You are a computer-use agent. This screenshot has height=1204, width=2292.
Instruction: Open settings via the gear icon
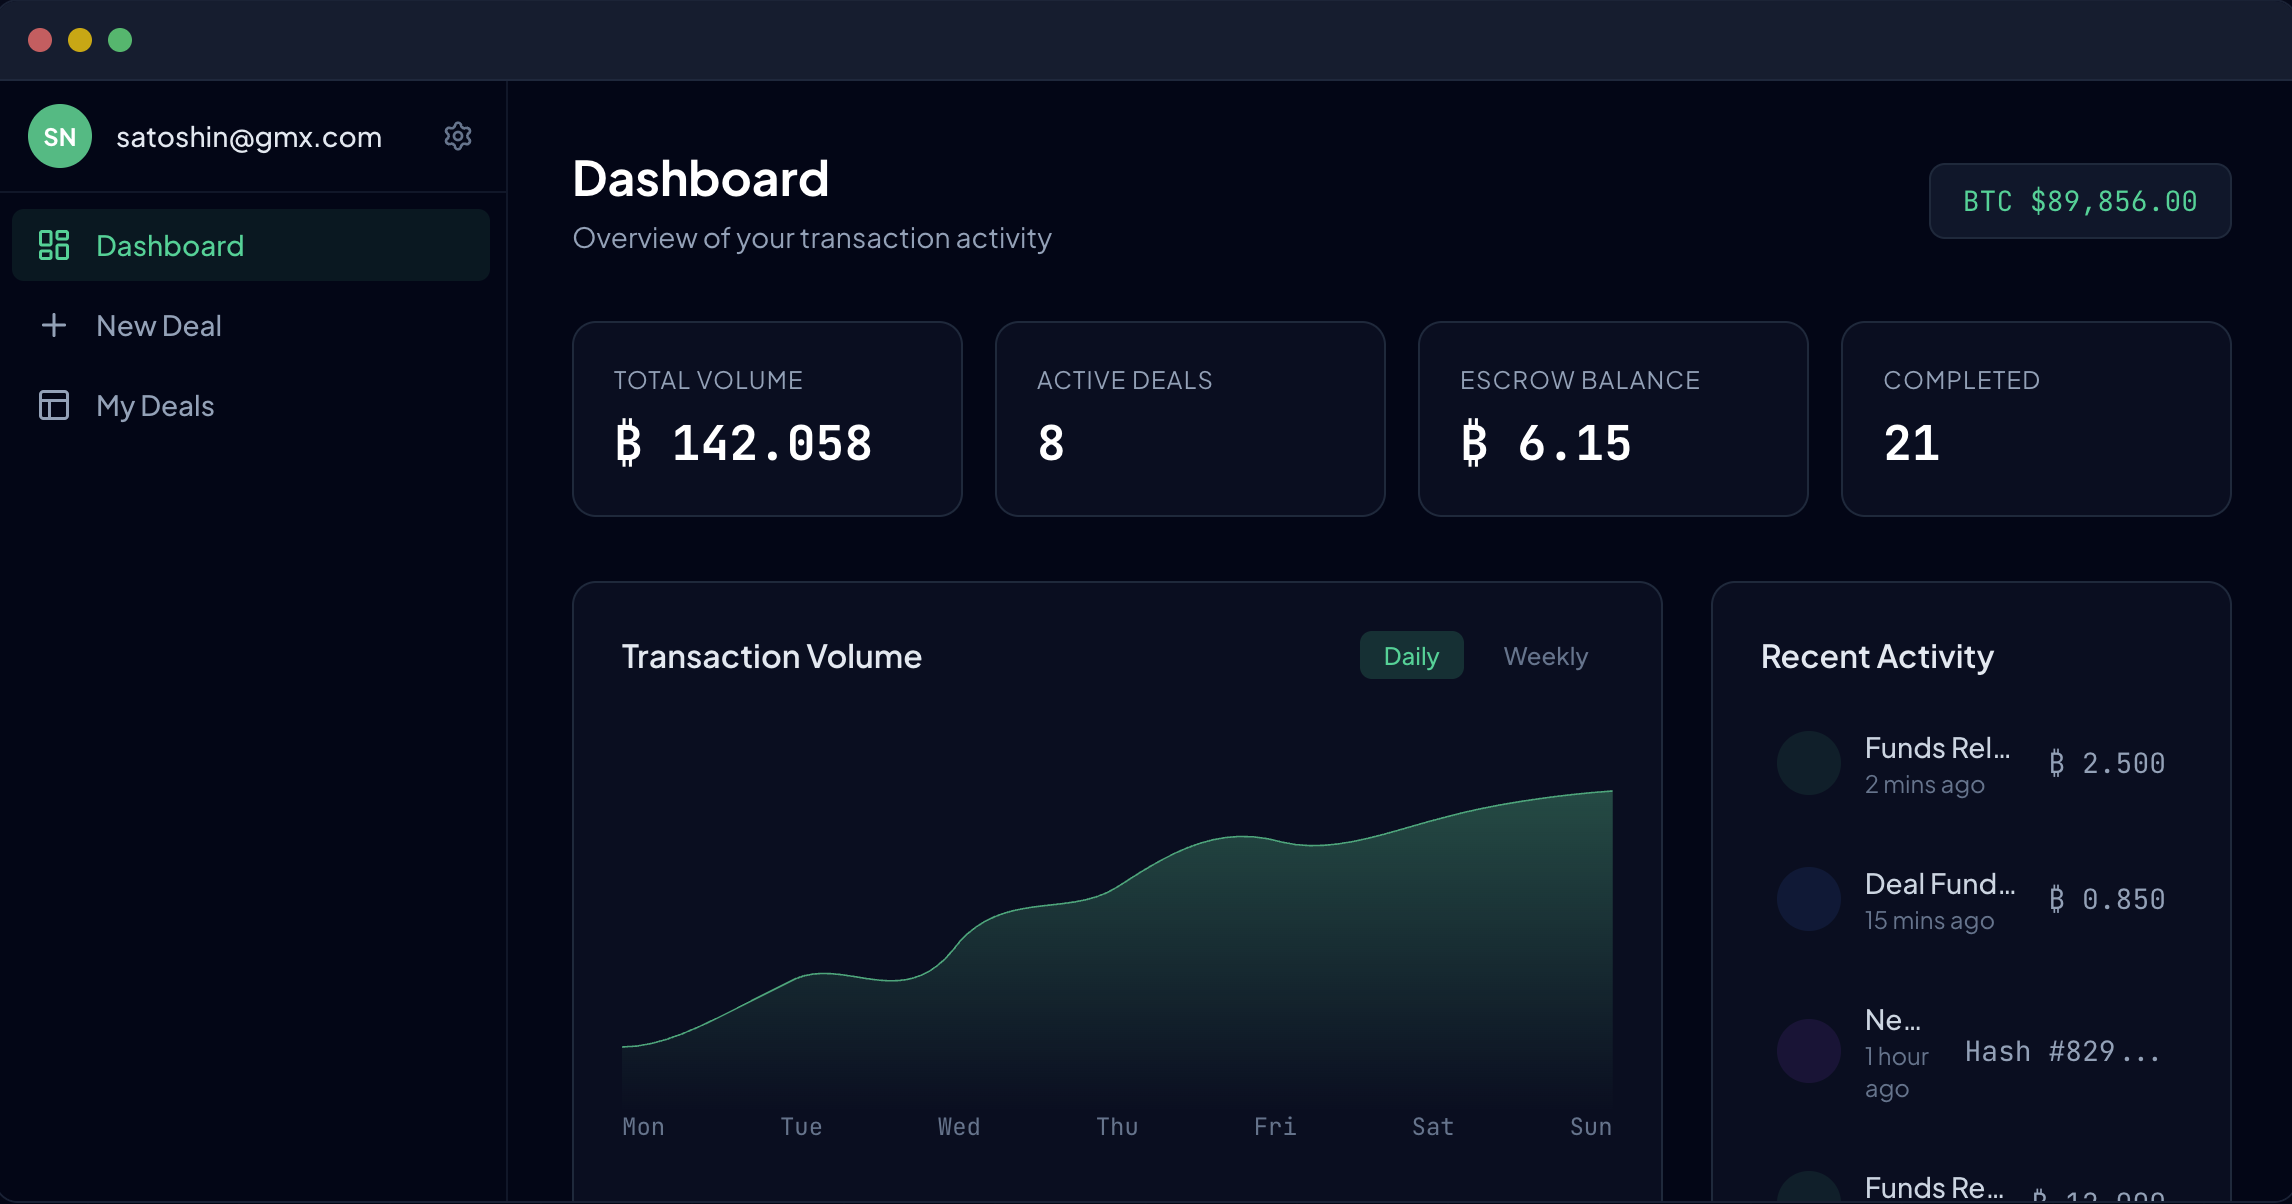[458, 136]
